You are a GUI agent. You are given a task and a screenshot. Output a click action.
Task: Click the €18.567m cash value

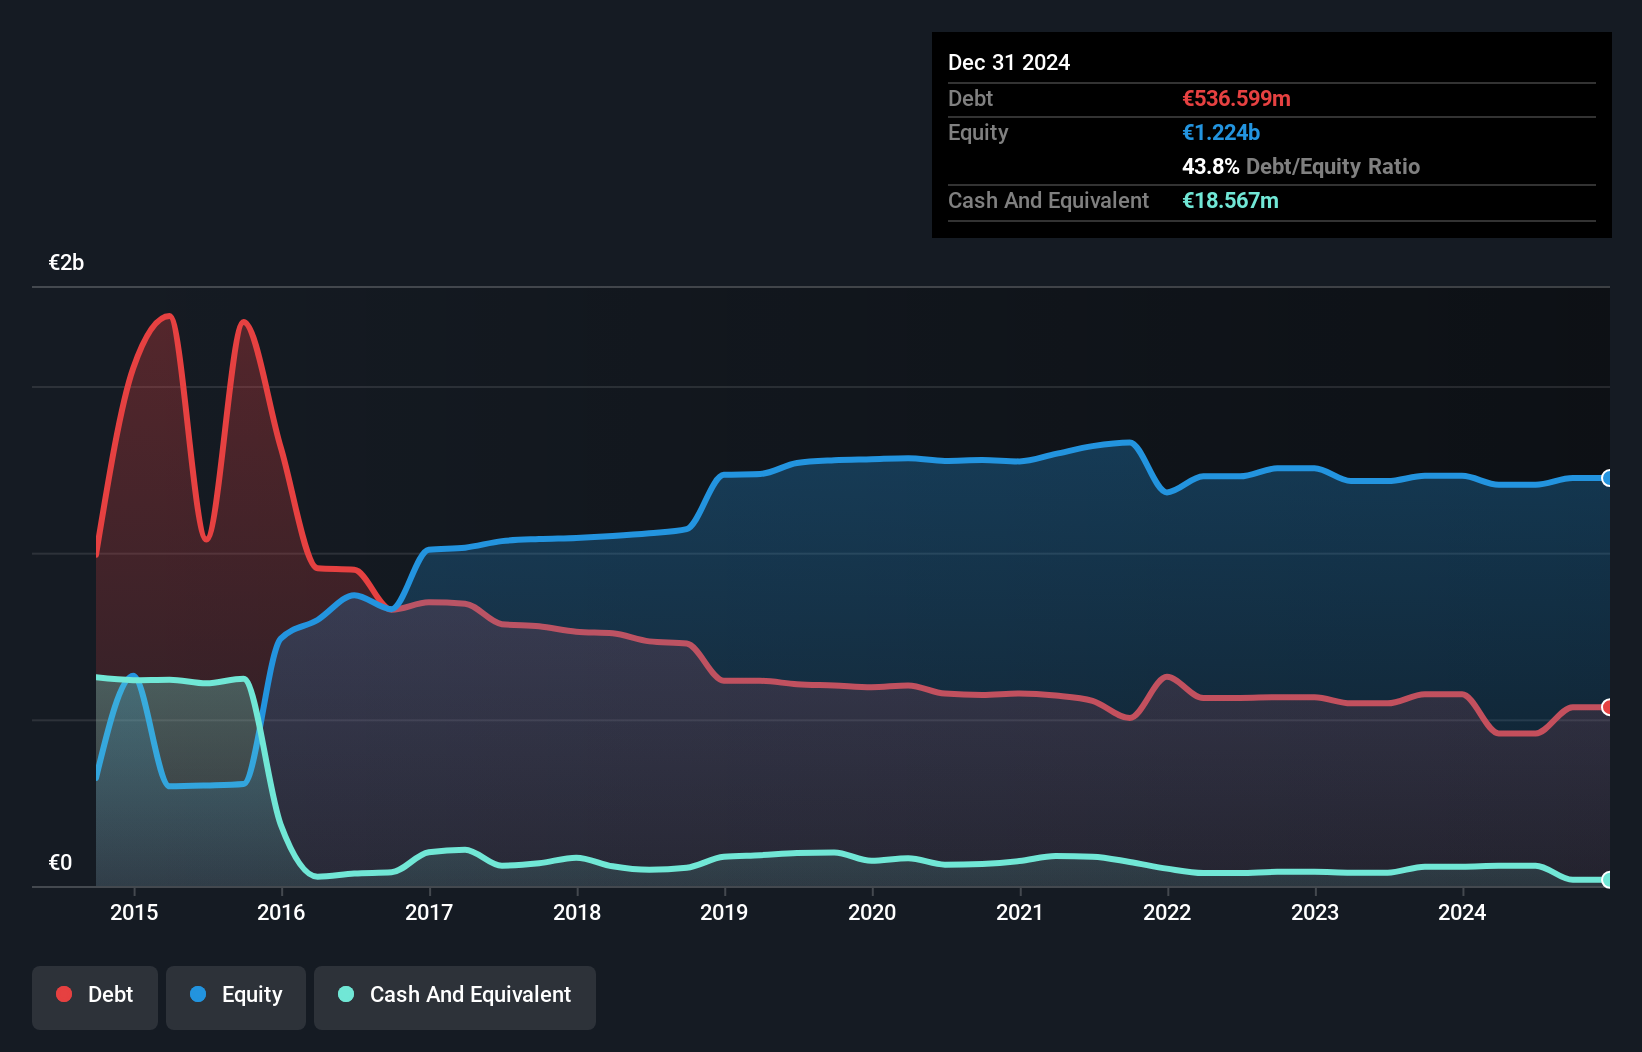tap(1230, 200)
